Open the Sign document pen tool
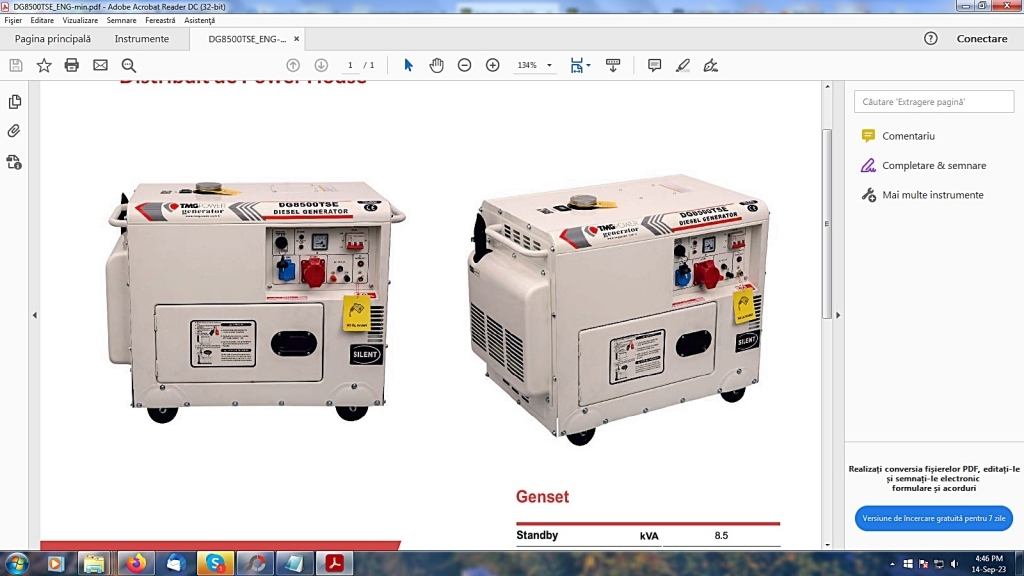Screen dimensions: 1024x576 pos(711,65)
